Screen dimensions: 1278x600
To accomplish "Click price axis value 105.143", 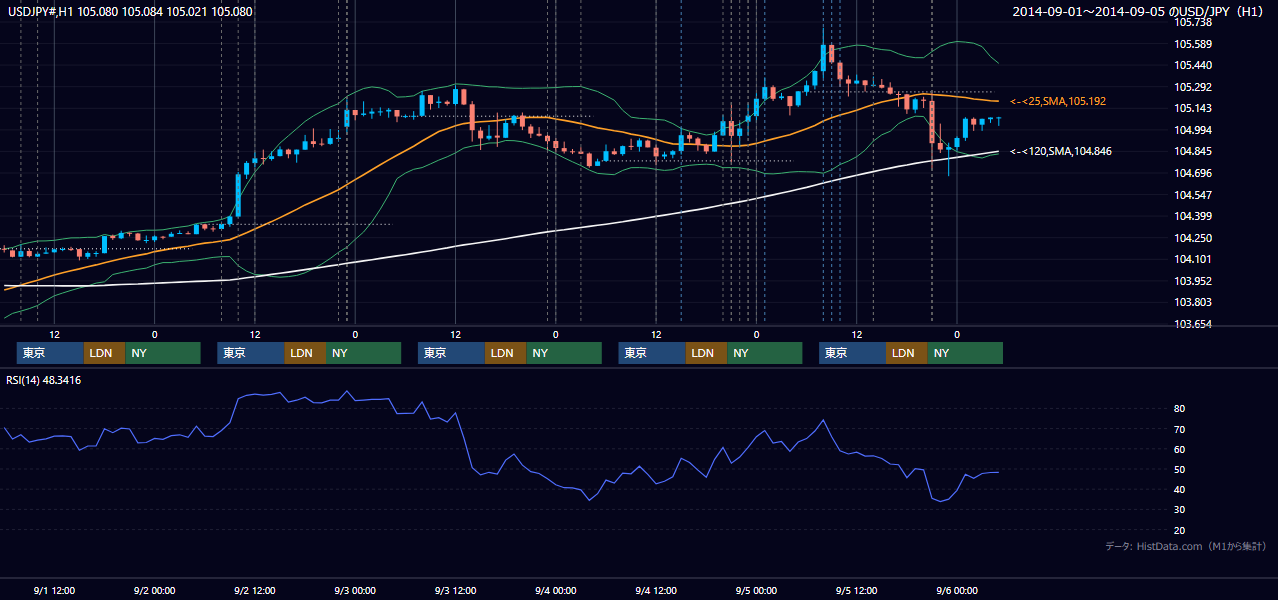I will click(x=1193, y=108).
